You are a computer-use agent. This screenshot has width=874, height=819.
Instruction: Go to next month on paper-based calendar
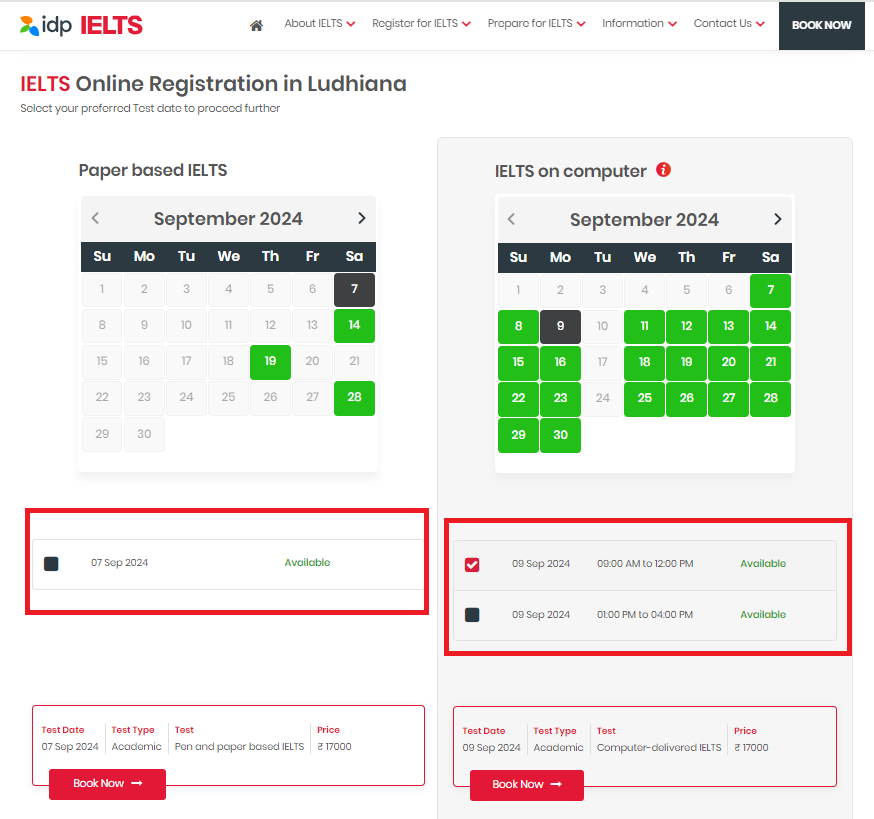[361, 218]
